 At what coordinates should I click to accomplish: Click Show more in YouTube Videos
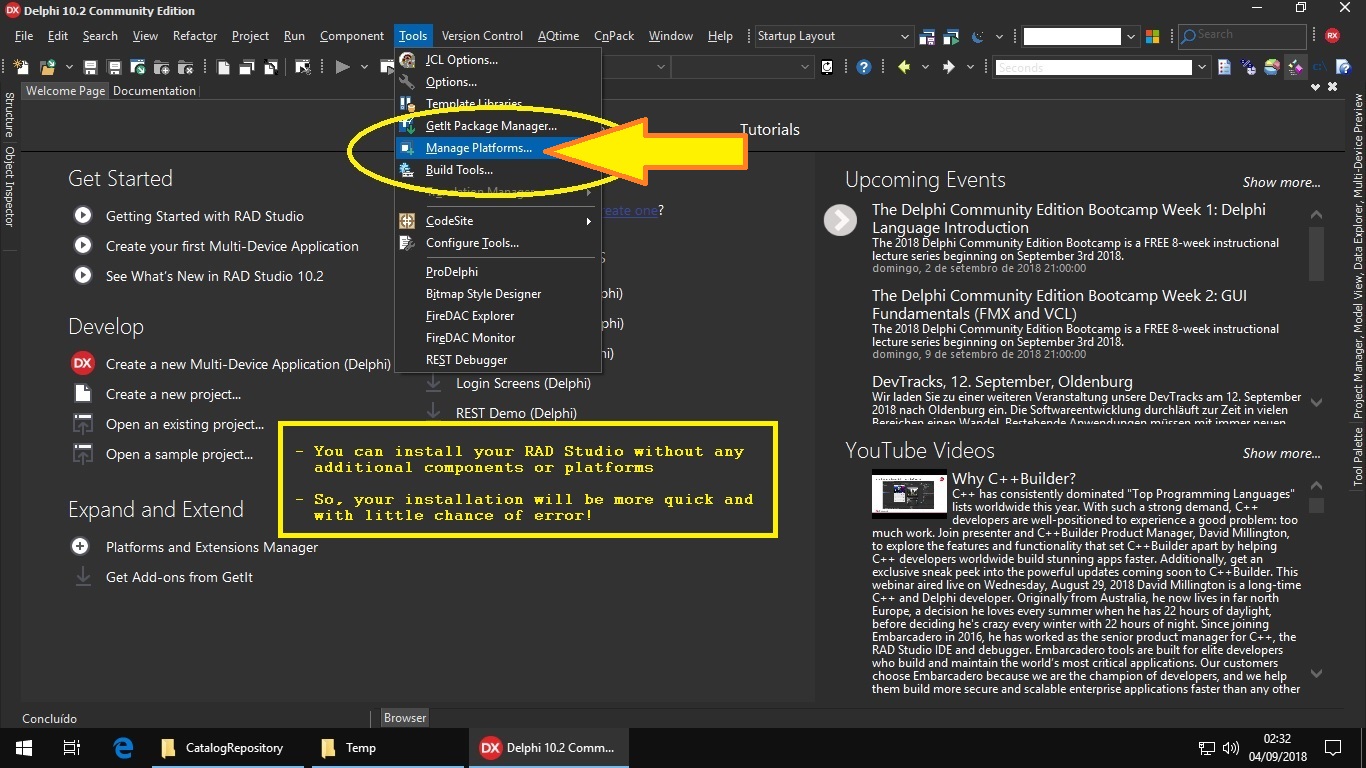click(1281, 453)
